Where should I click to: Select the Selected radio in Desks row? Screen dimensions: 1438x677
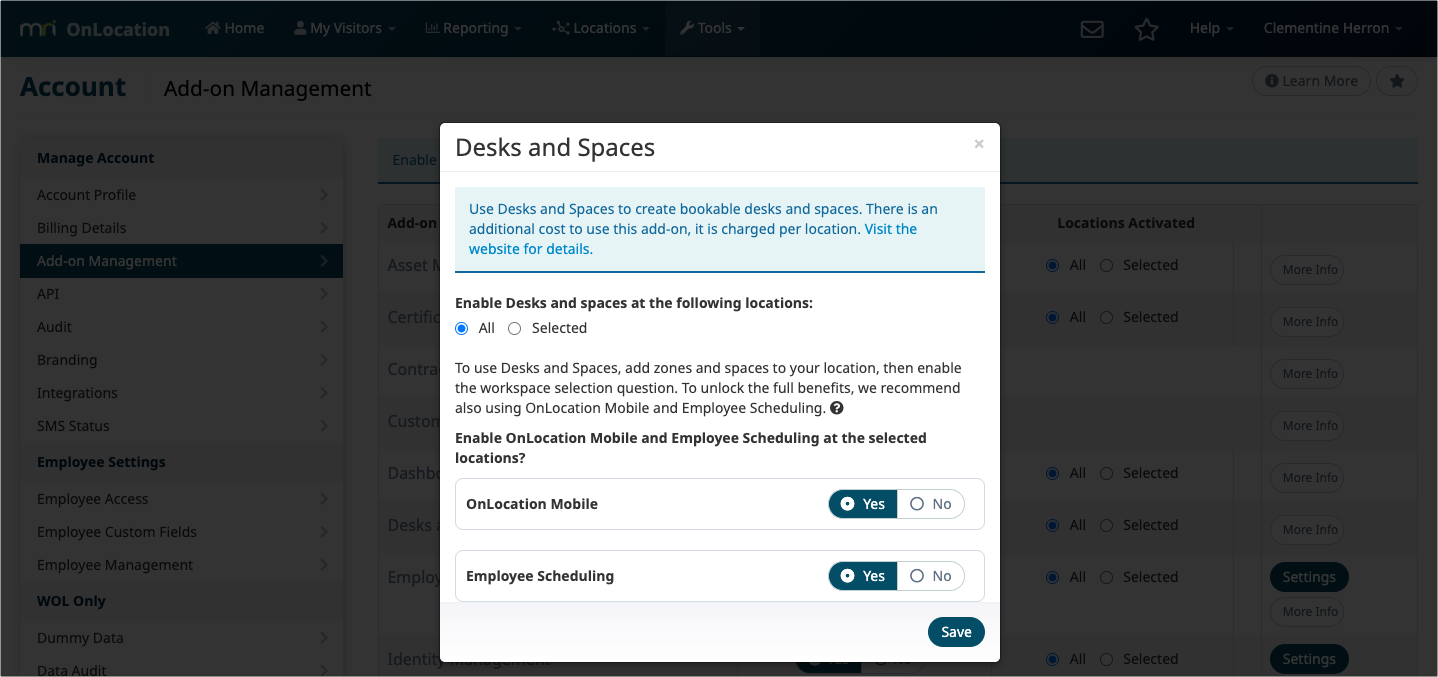pyautogui.click(x=1106, y=525)
